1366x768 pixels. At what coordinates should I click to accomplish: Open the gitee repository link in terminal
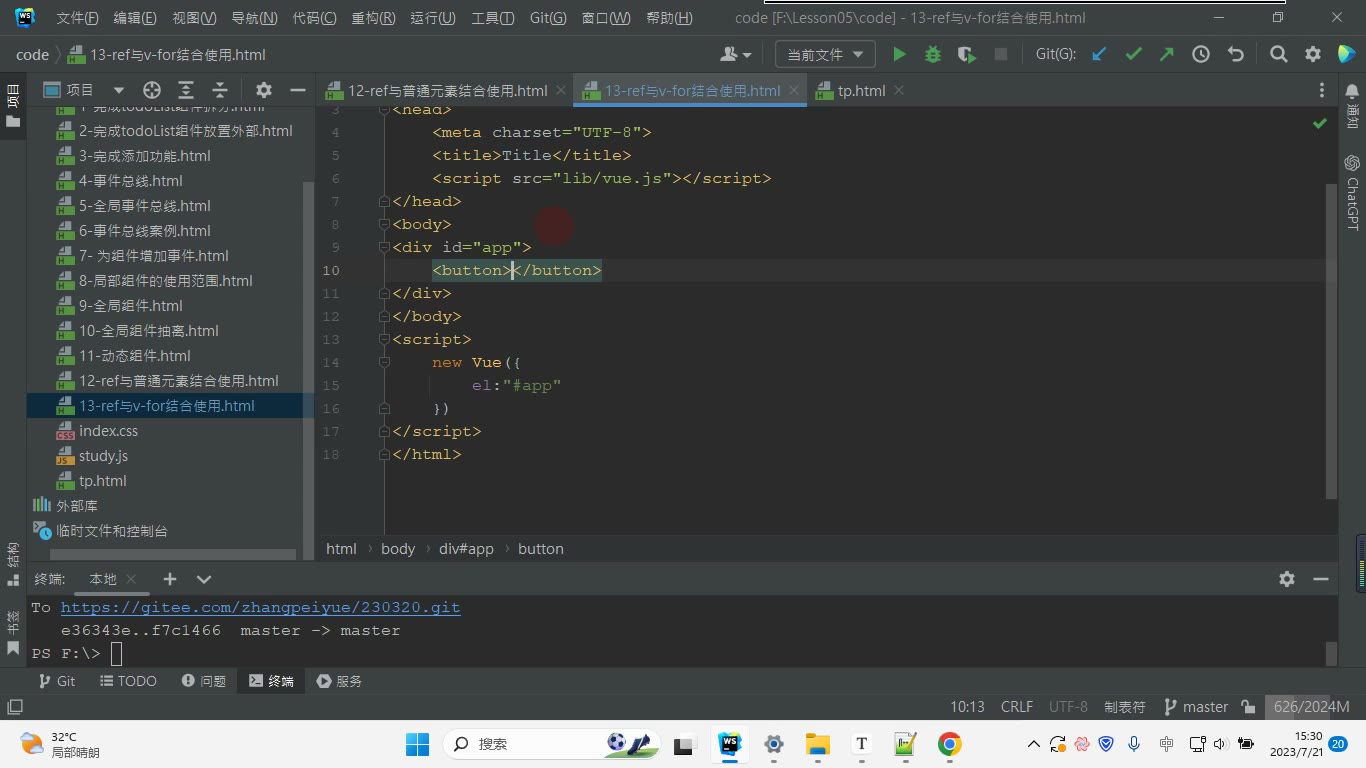click(x=260, y=607)
